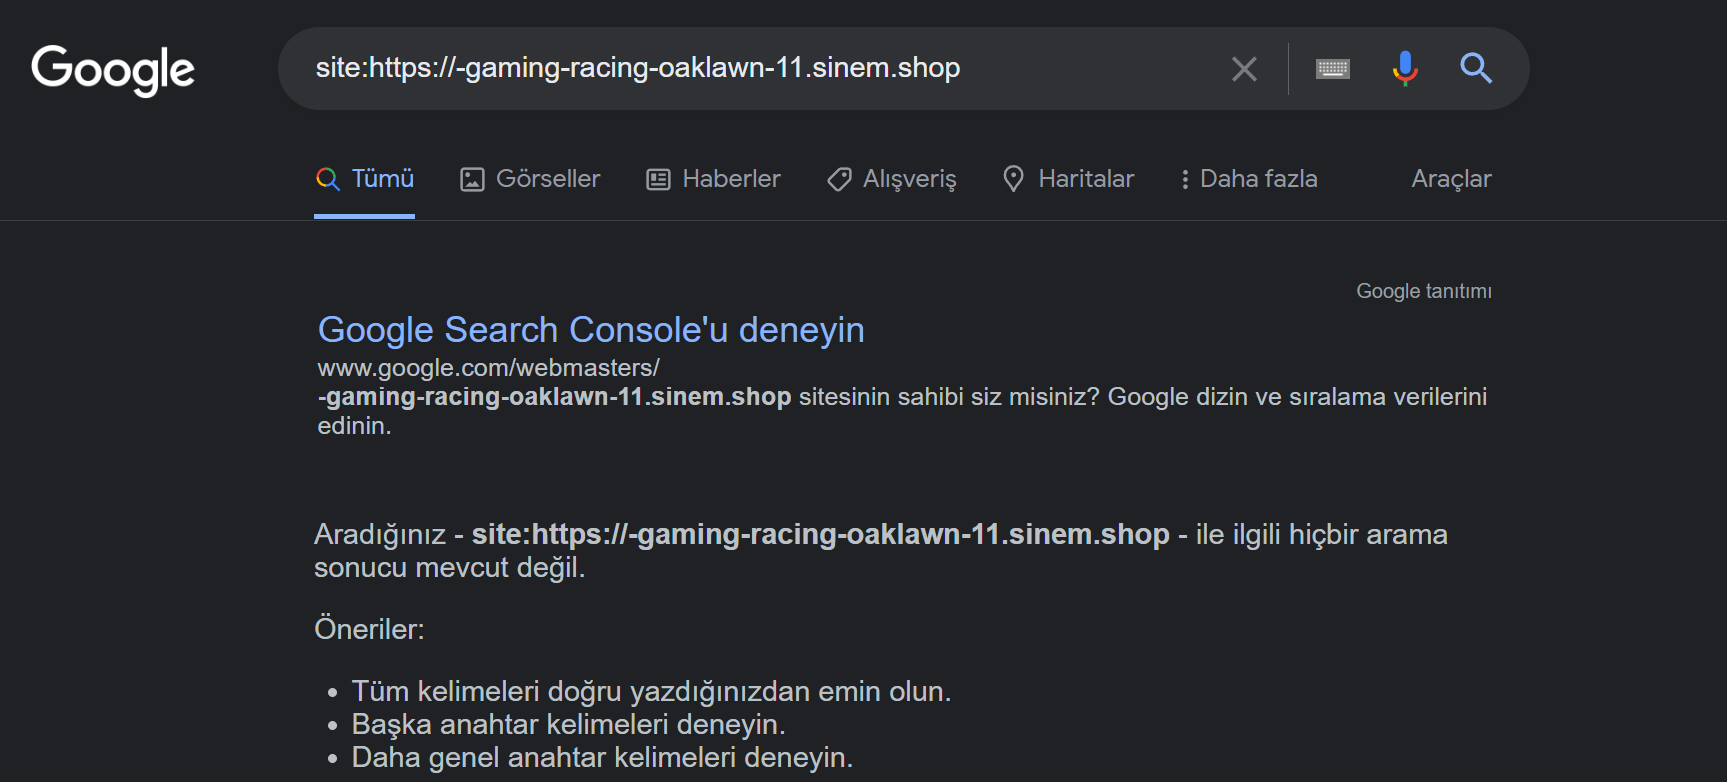This screenshot has width=1727, height=782.
Task: Submit search with the magnifying glass icon
Action: 1476,68
